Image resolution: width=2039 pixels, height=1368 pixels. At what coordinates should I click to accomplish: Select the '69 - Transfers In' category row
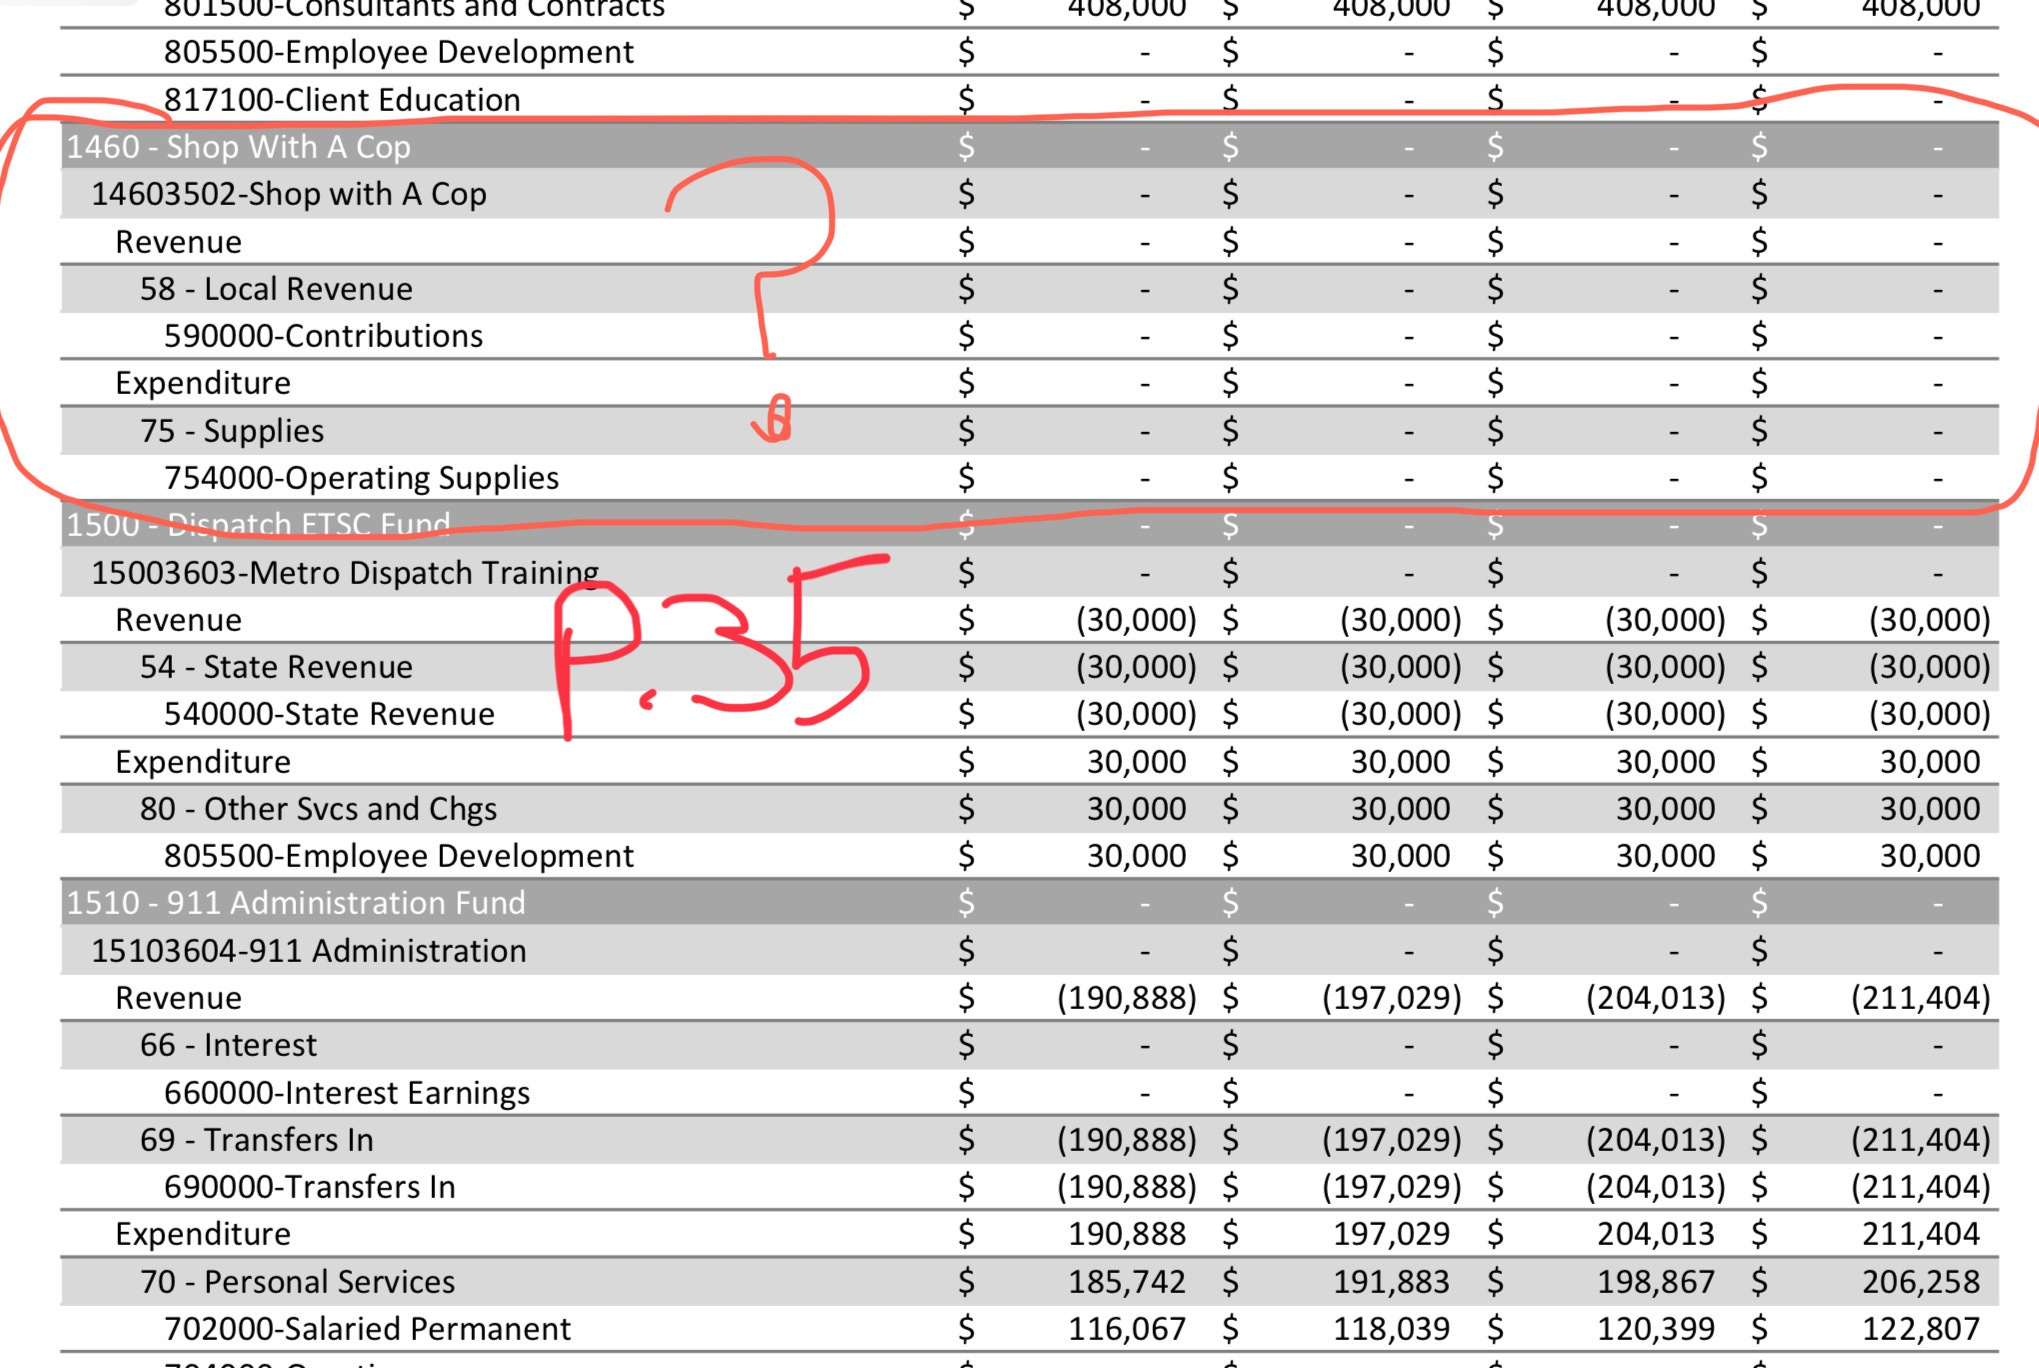(x=256, y=1140)
